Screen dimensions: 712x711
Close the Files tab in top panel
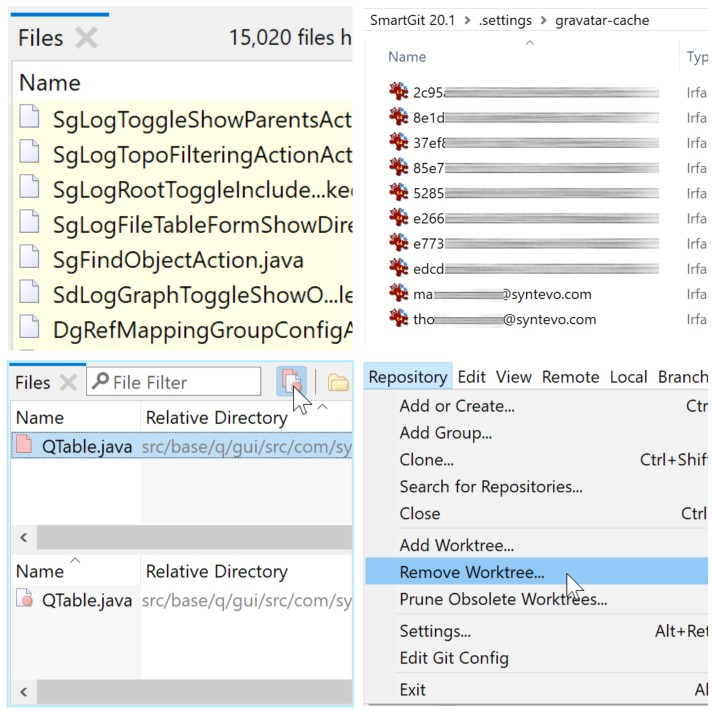tap(86, 38)
